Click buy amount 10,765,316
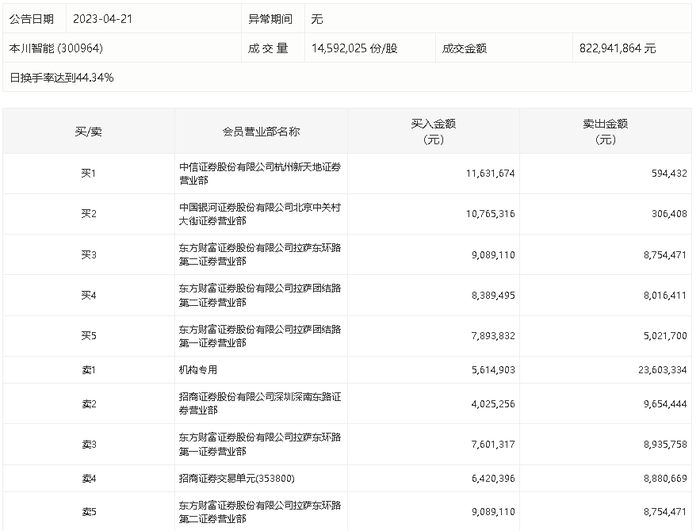The image size is (700, 531). (x=490, y=214)
